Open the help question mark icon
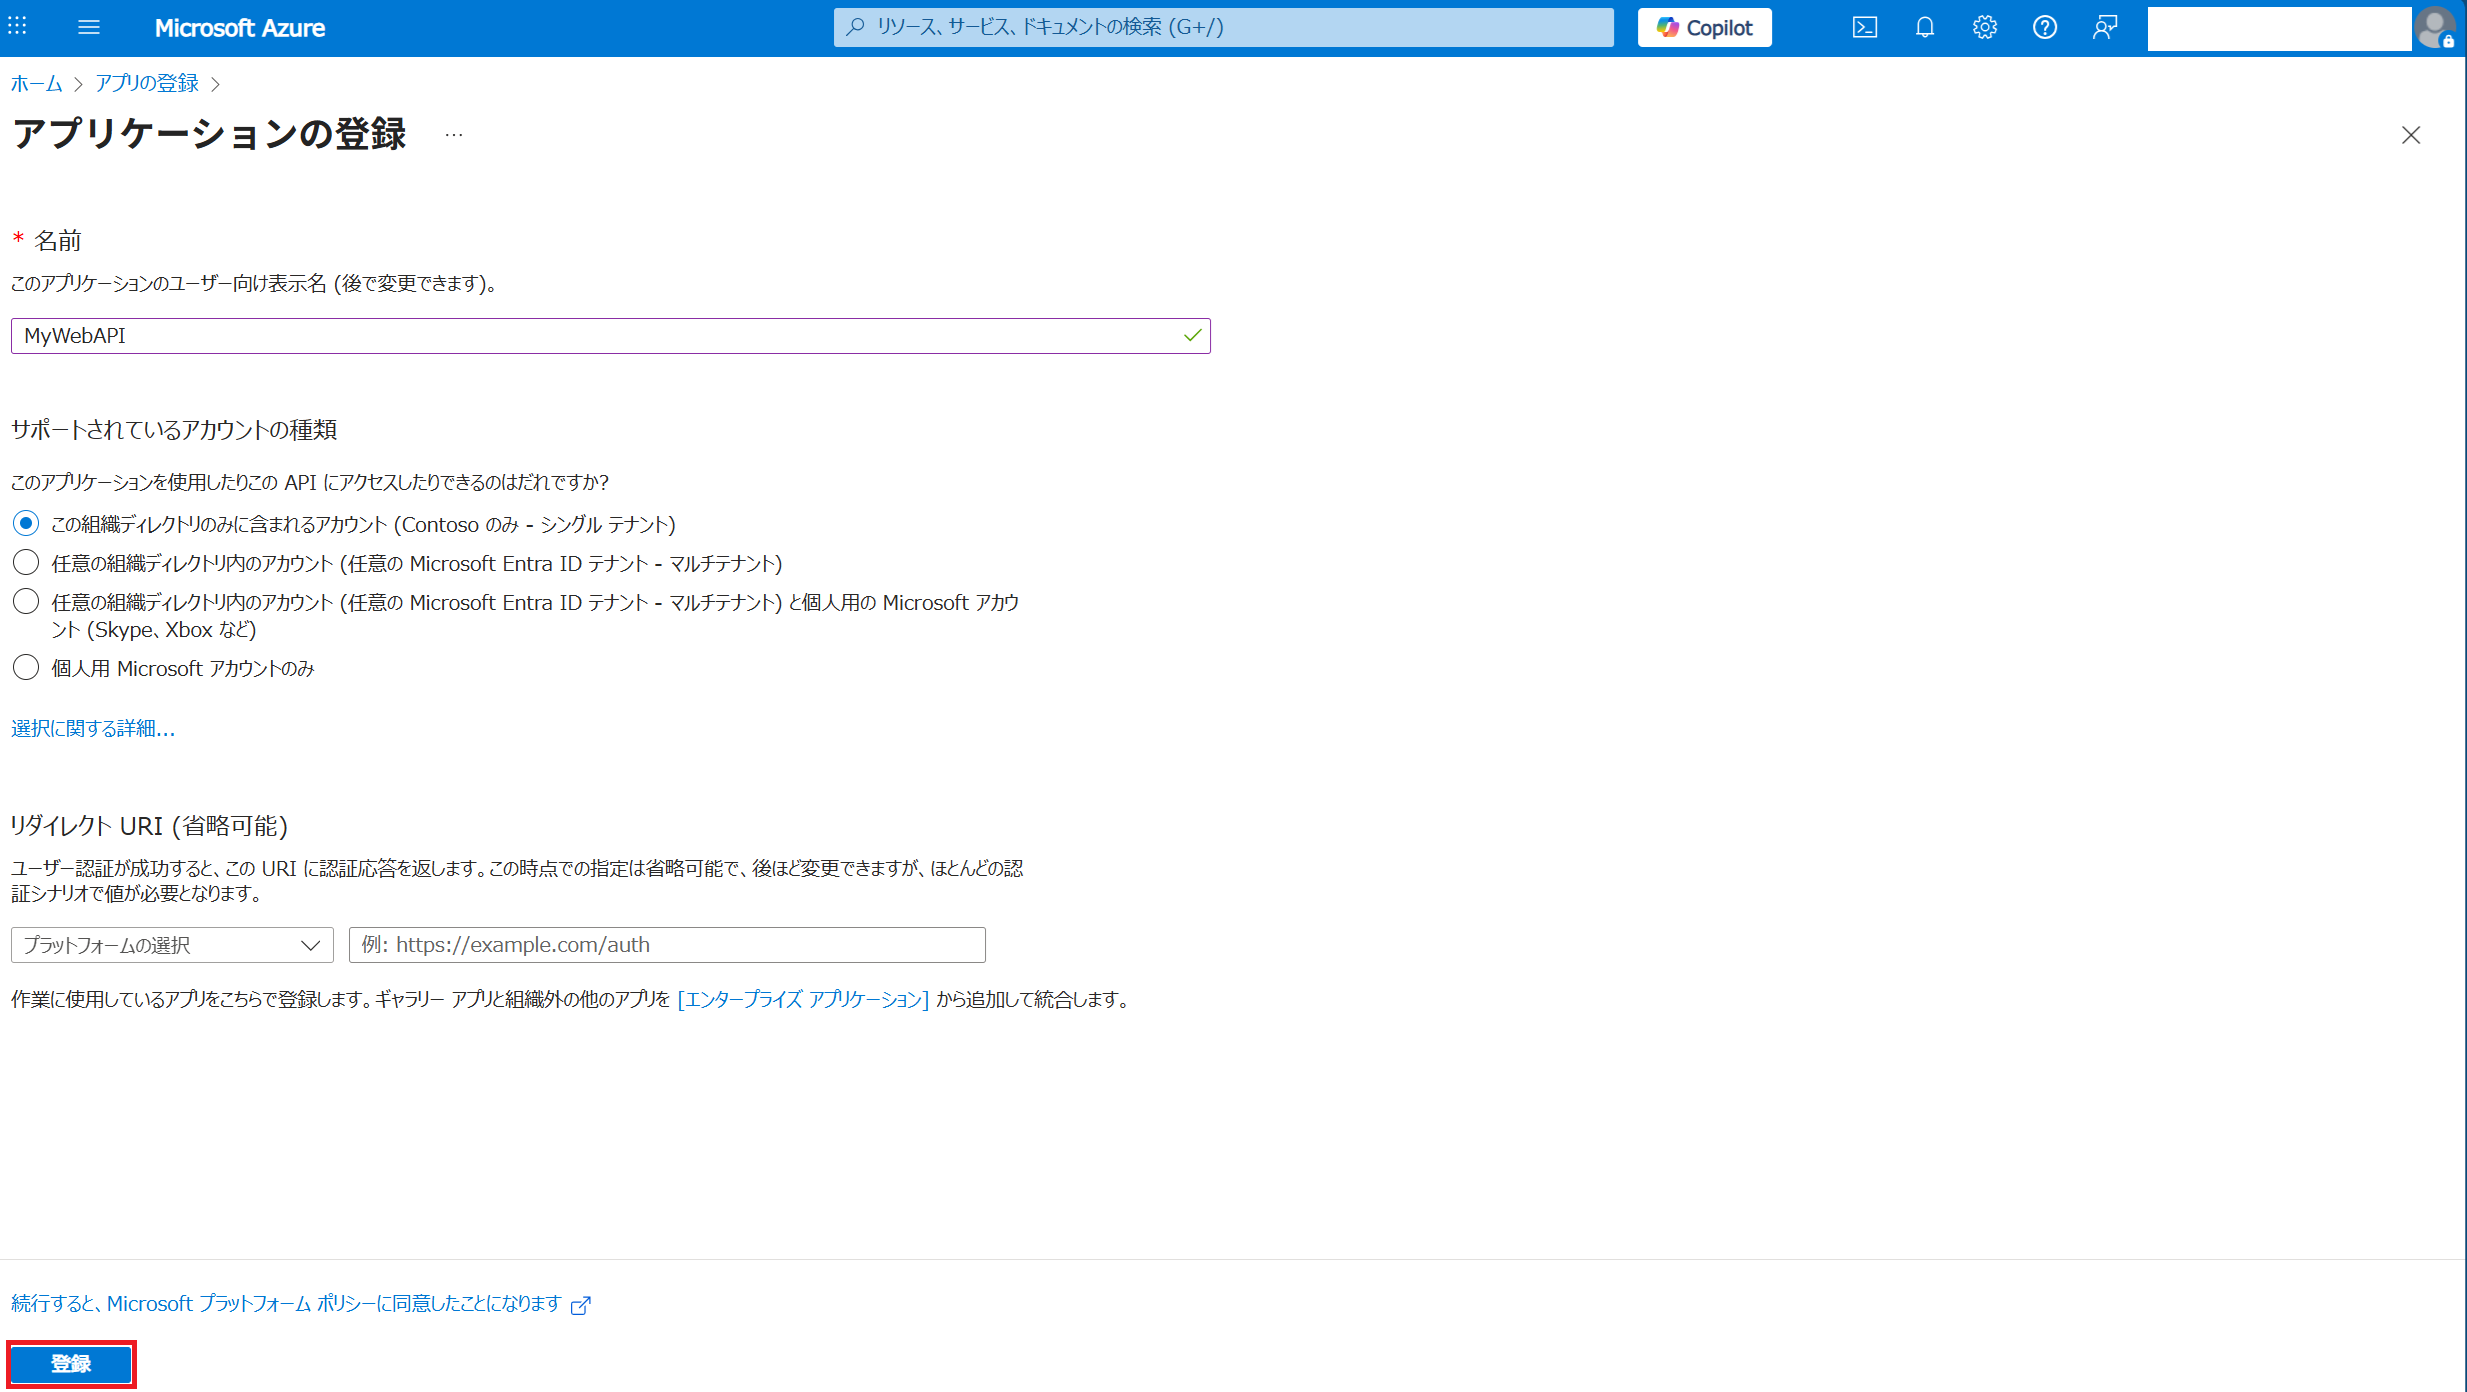The width and height of the screenshot is (2467, 1392). coord(2044,27)
